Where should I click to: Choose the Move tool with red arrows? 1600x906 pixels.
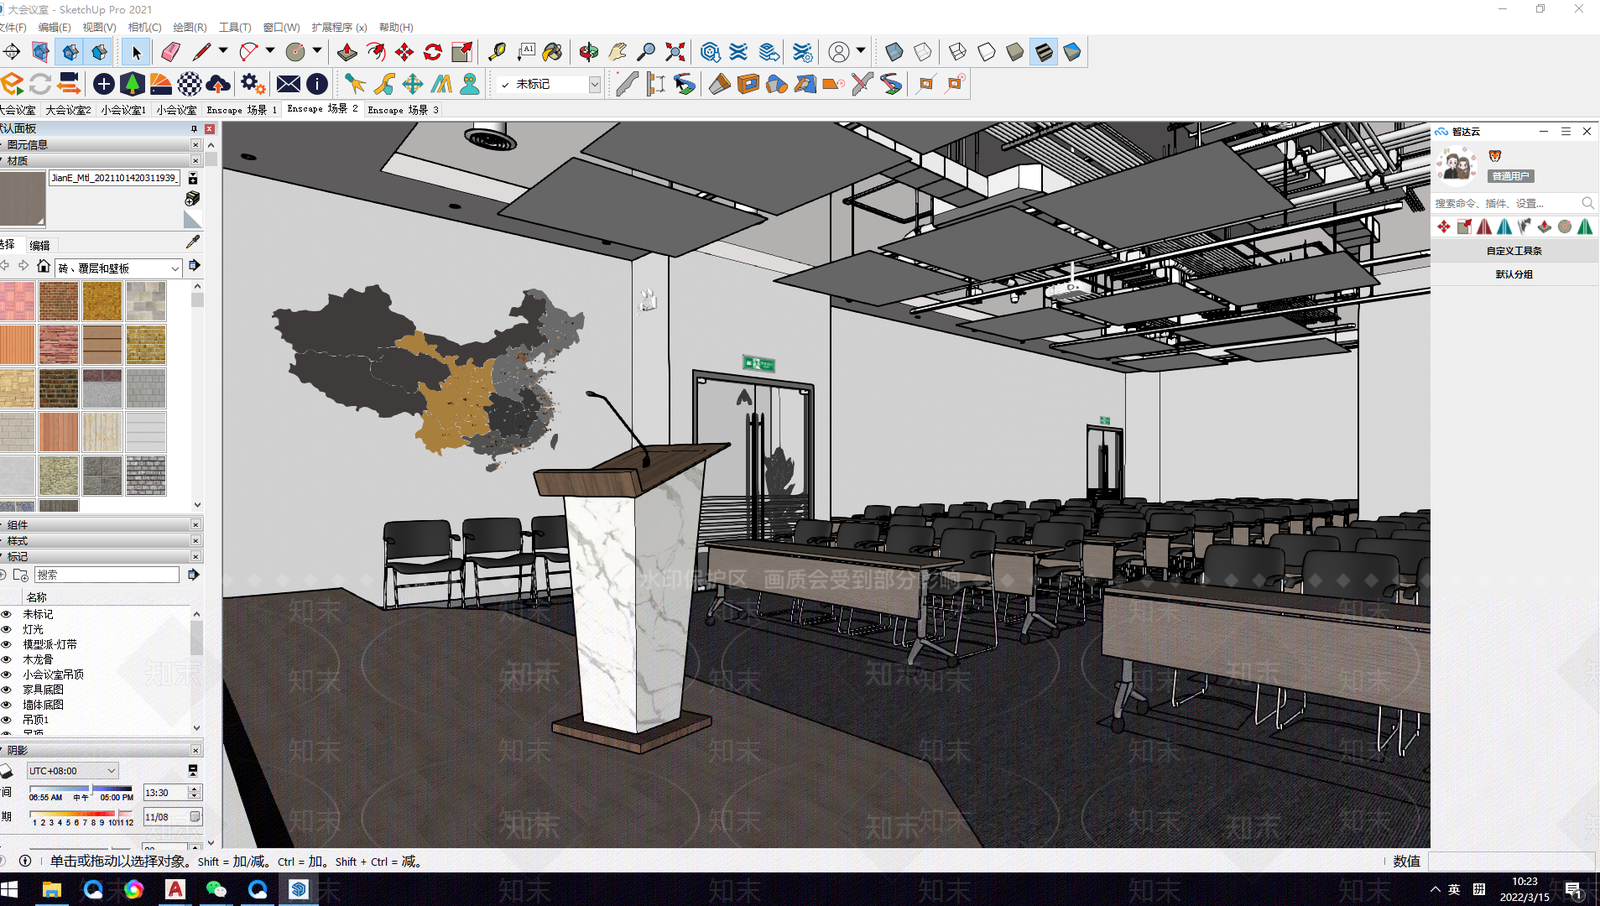point(404,52)
